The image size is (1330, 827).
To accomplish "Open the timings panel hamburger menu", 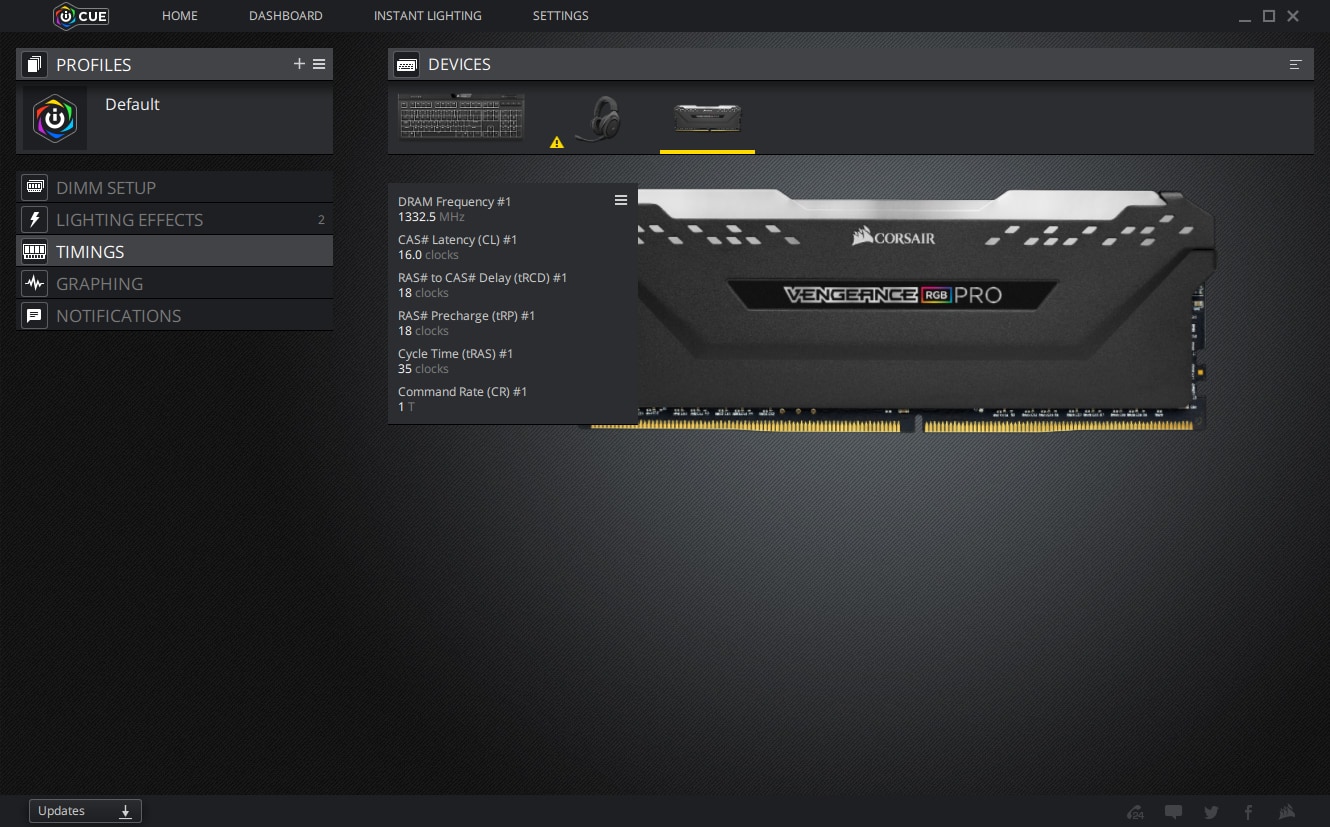I will point(621,201).
